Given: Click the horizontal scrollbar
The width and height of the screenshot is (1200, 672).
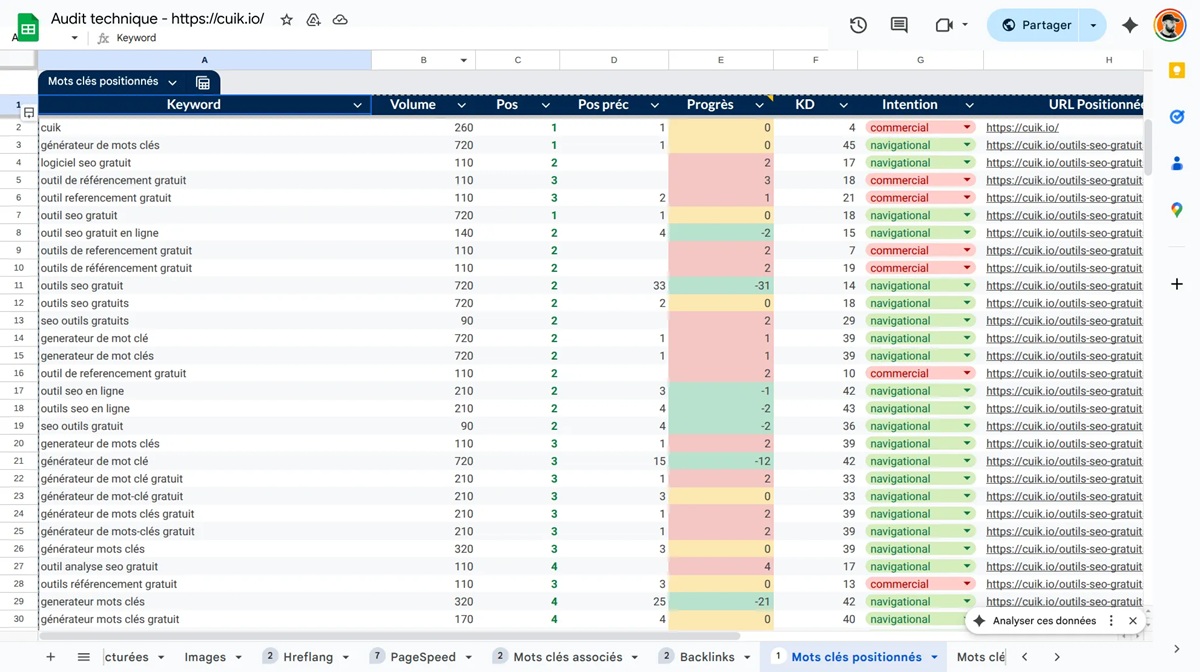Looking at the screenshot, I should coord(390,636).
